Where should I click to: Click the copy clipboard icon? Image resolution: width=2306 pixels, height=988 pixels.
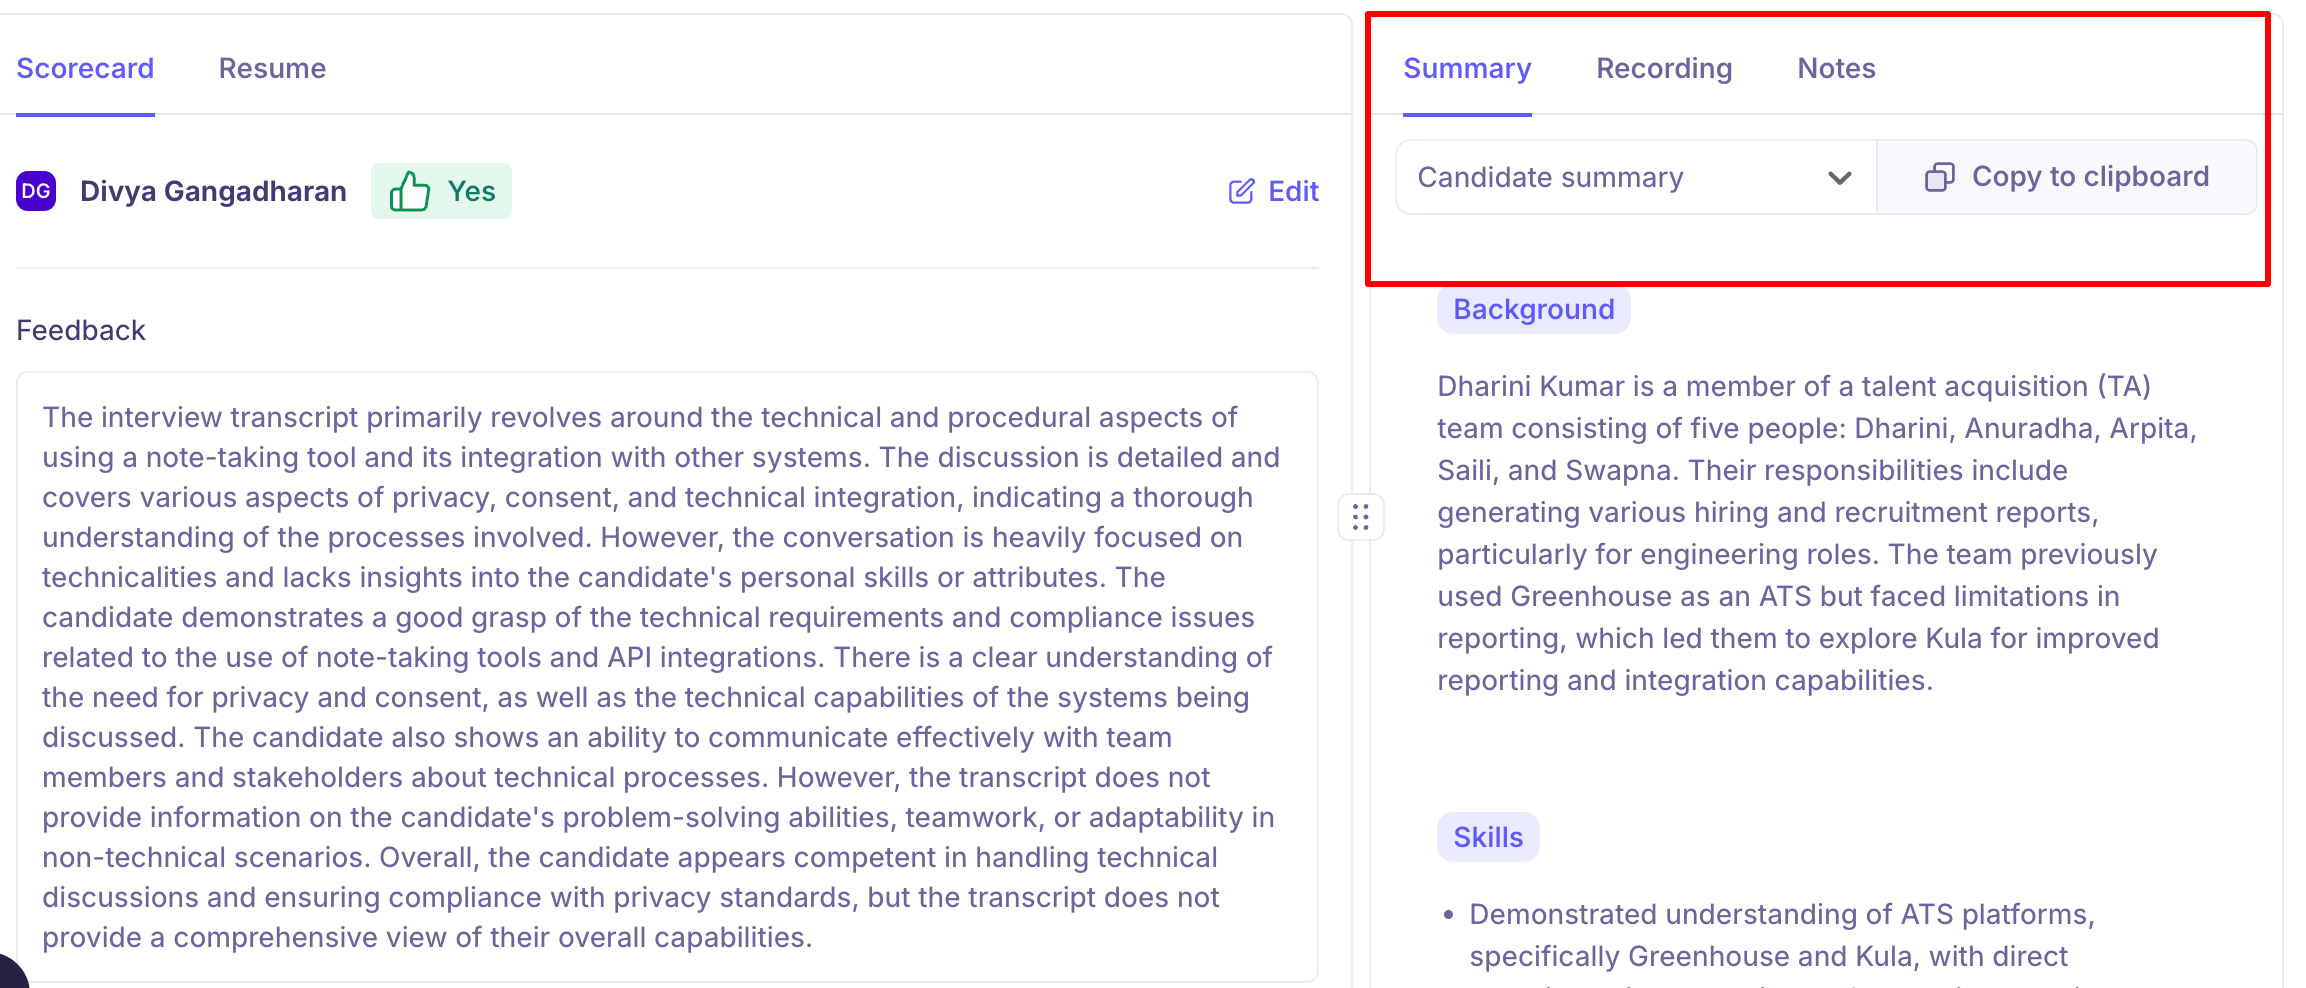[x=1939, y=177]
